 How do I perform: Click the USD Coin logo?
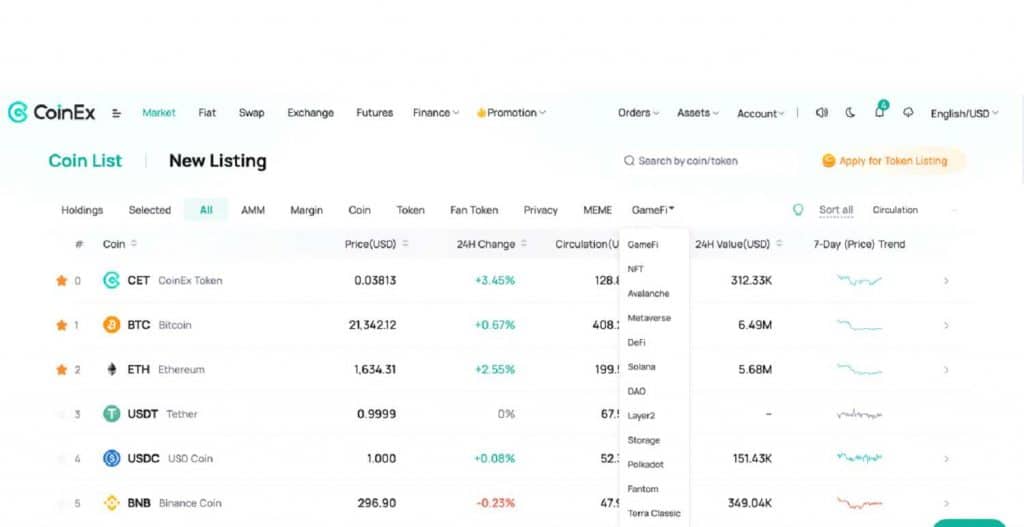click(x=112, y=458)
